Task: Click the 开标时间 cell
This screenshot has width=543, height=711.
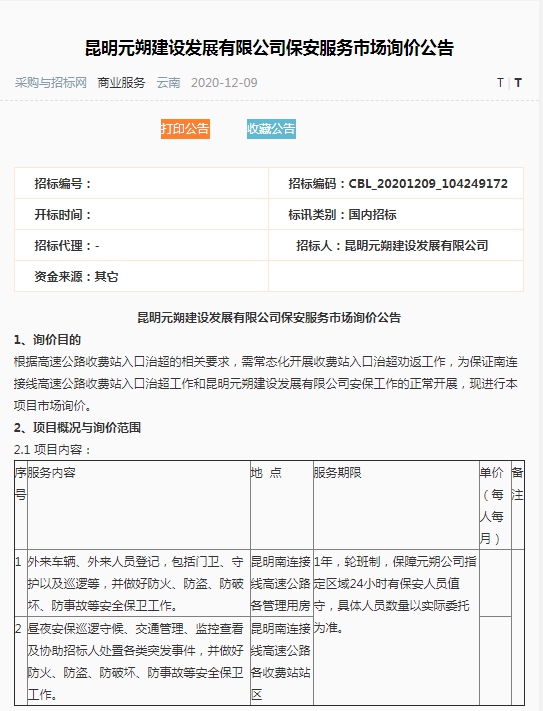Action: coord(141,214)
